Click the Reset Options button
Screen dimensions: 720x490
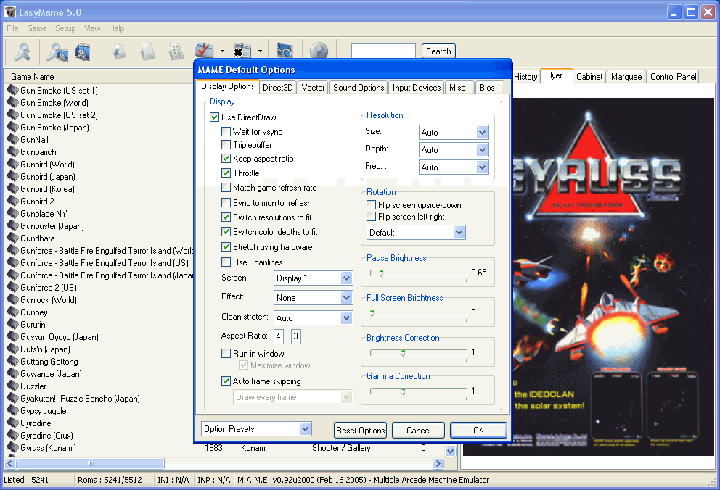tap(360, 430)
